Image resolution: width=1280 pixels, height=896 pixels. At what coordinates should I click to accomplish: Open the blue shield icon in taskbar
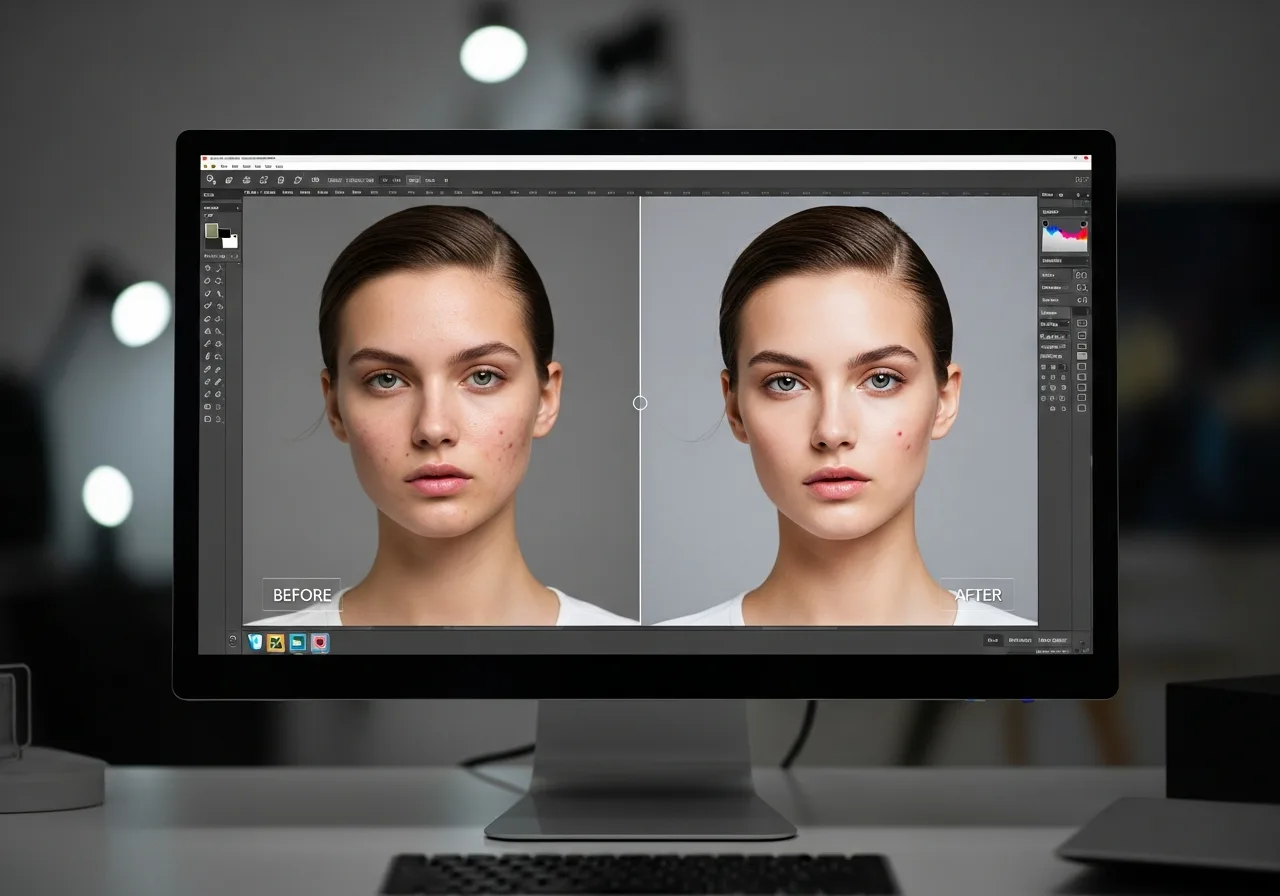coord(255,642)
